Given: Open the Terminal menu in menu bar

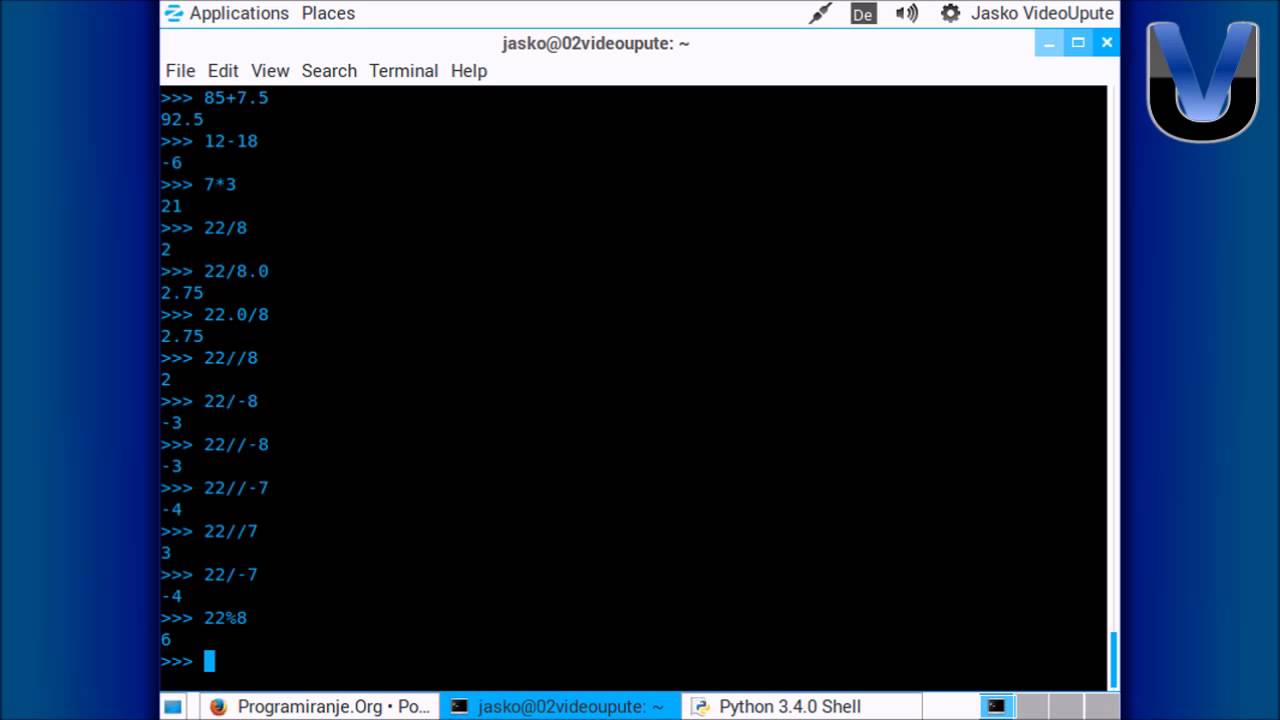Looking at the screenshot, I should pyautogui.click(x=403, y=71).
